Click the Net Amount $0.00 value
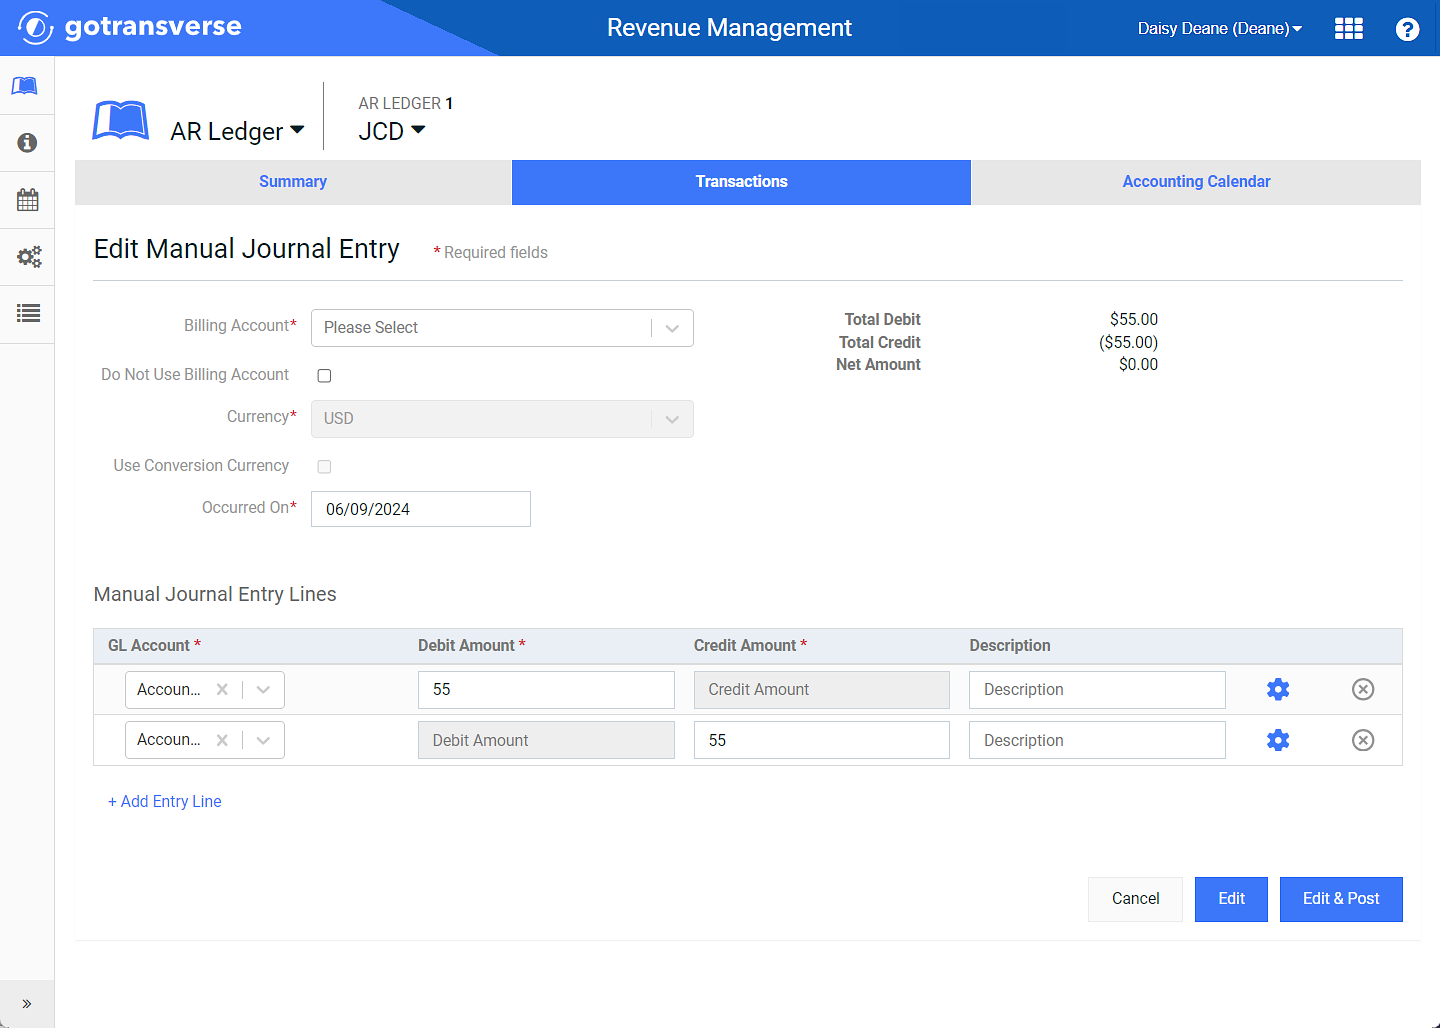 coord(1138,365)
